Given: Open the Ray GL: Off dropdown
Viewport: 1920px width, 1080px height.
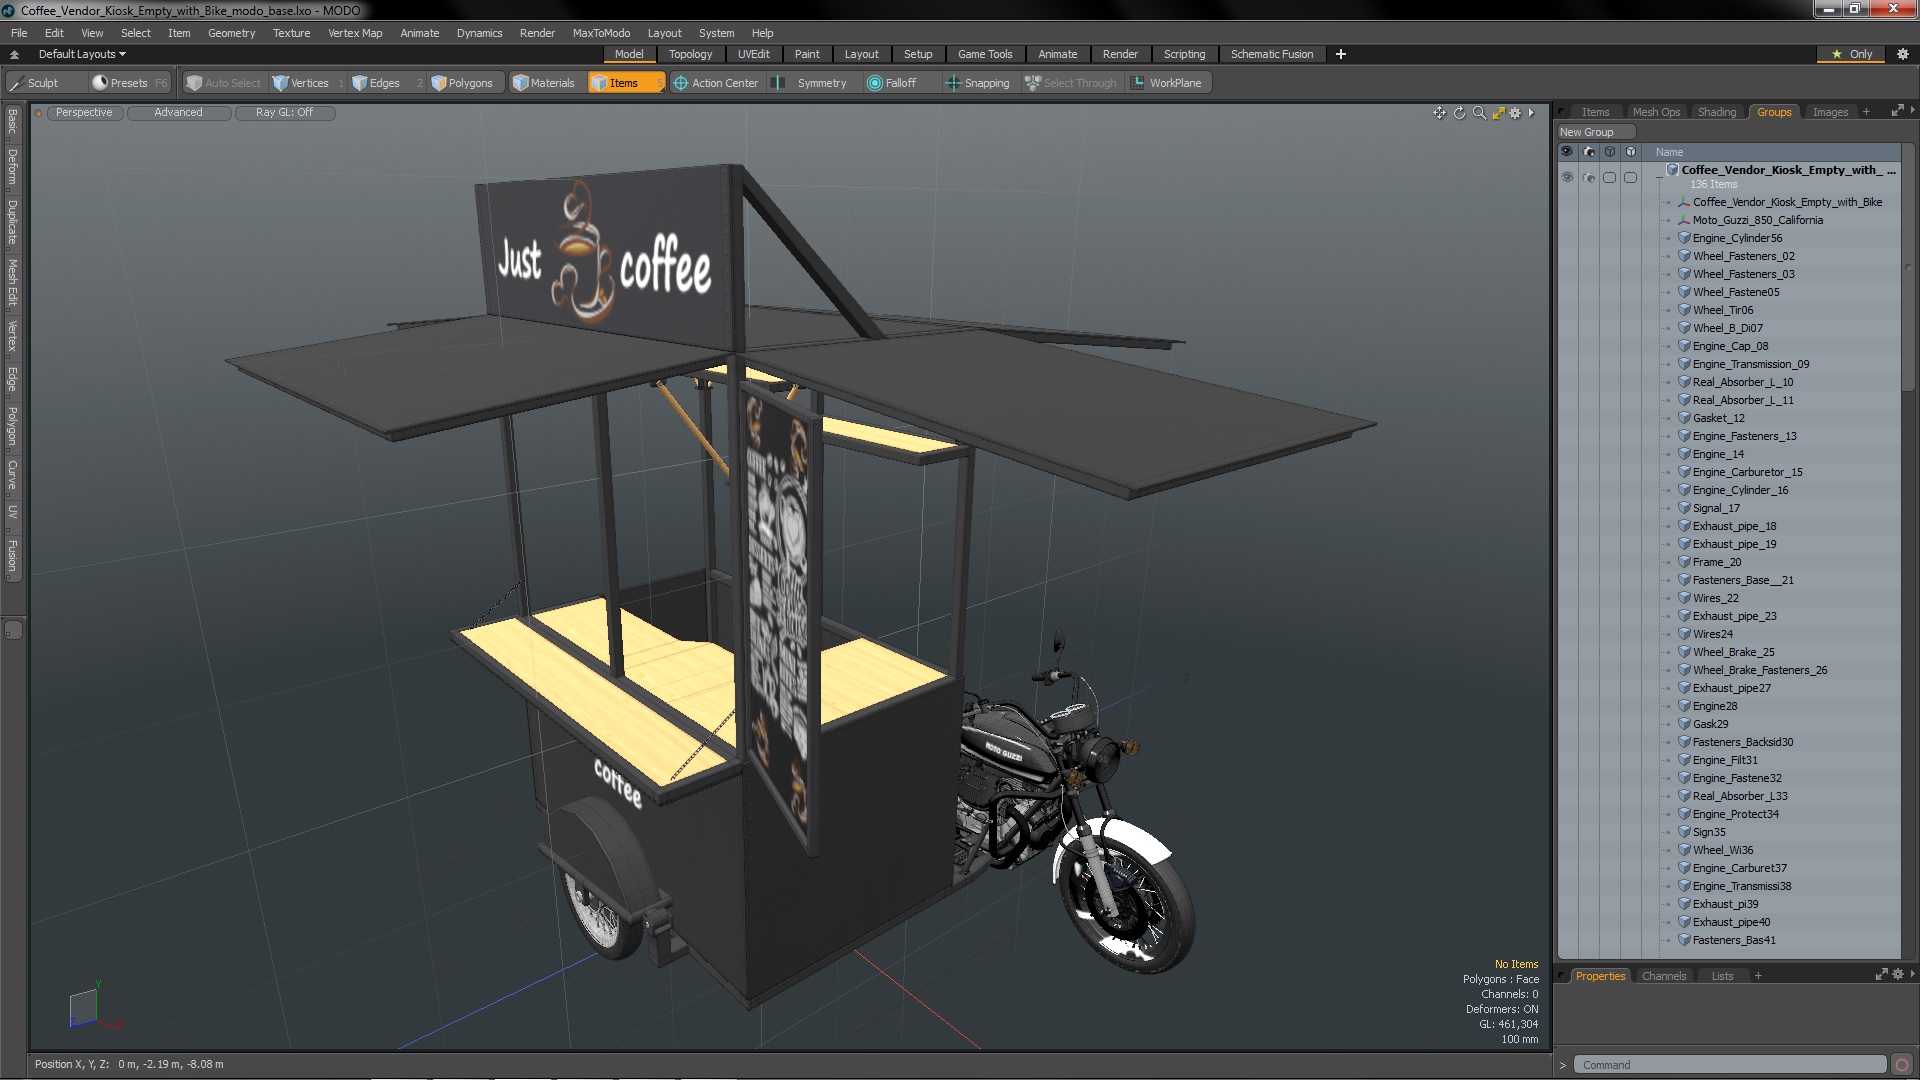Looking at the screenshot, I should [x=284, y=113].
